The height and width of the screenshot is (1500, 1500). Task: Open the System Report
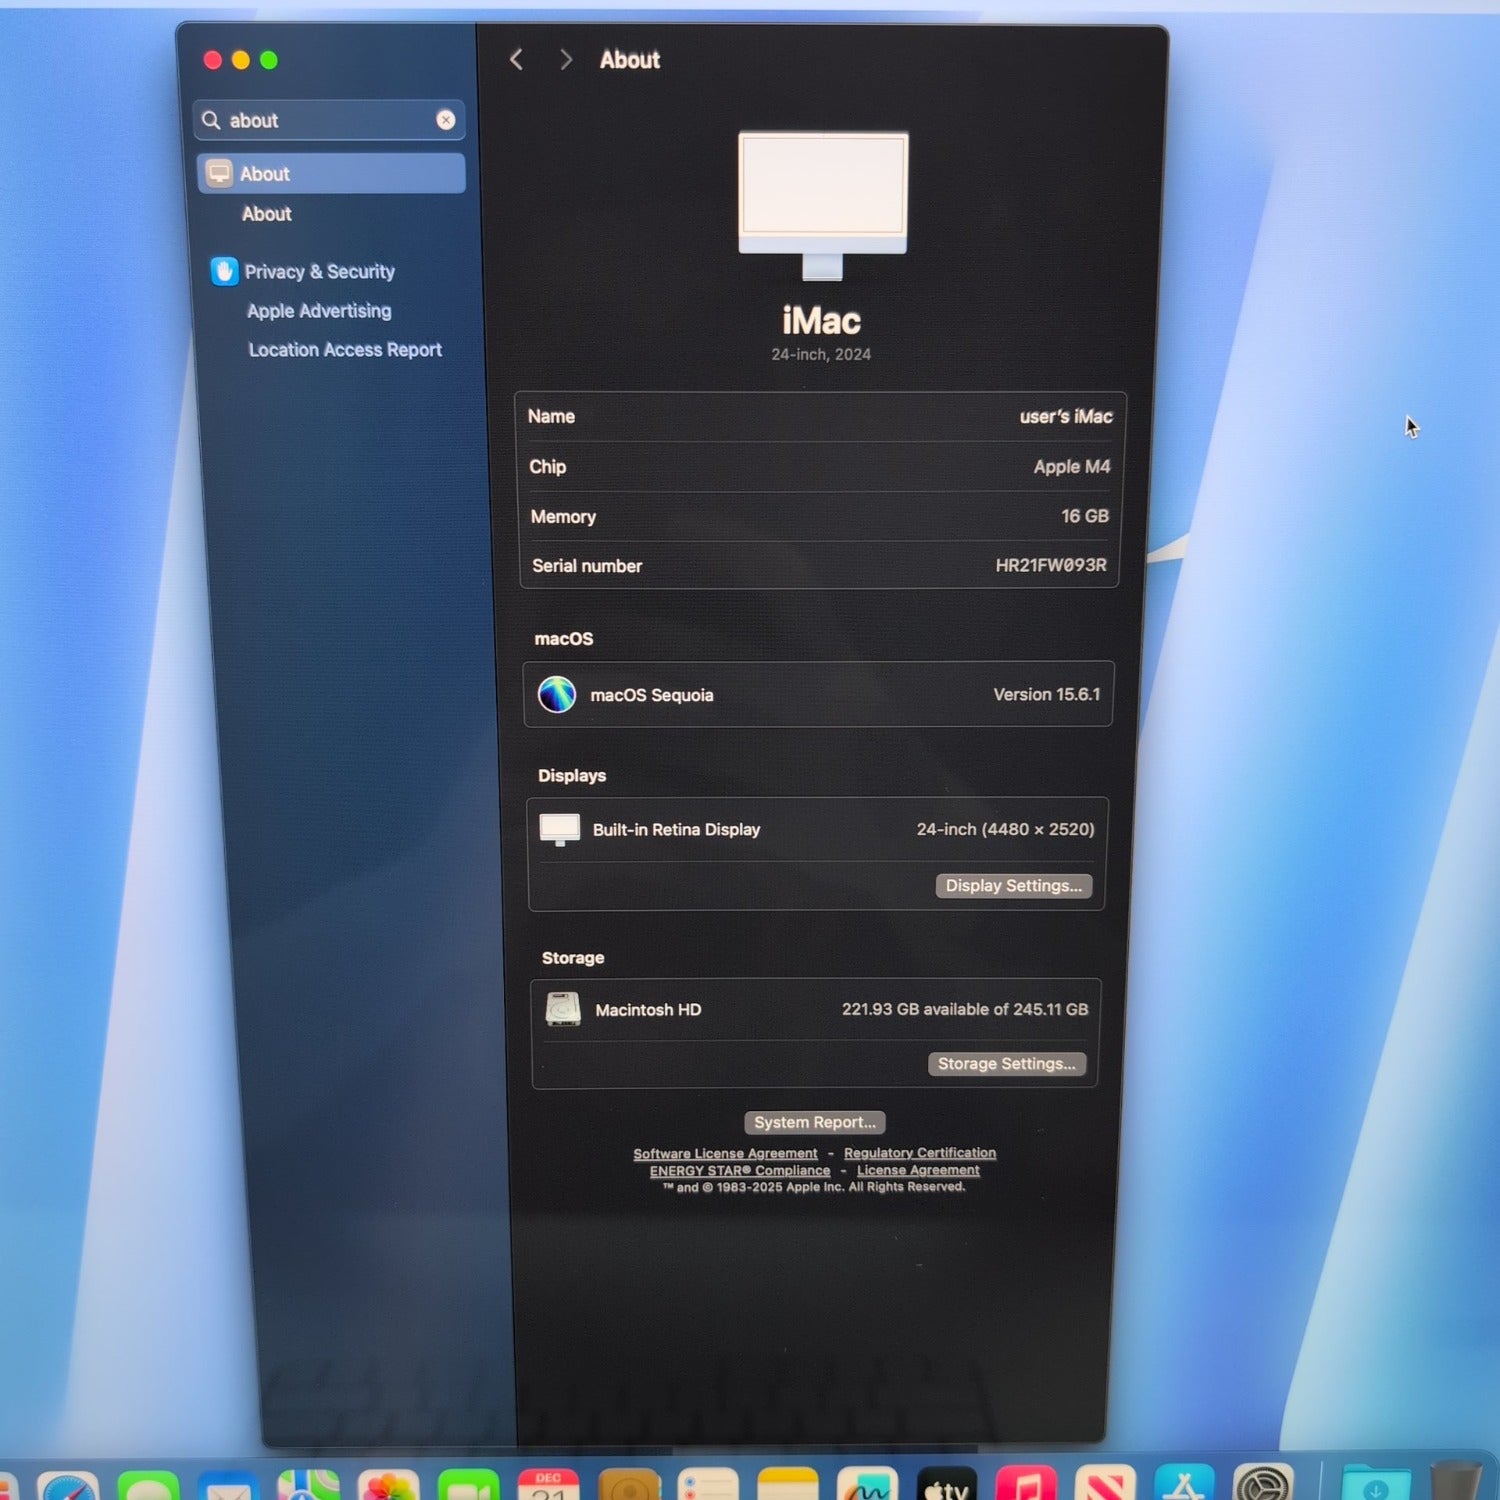pos(814,1122)
